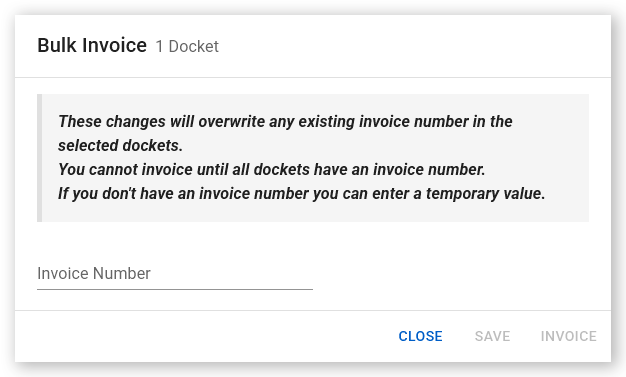
Task: Click the Bulk Invoice dialog title
Action: coord(92,45)
